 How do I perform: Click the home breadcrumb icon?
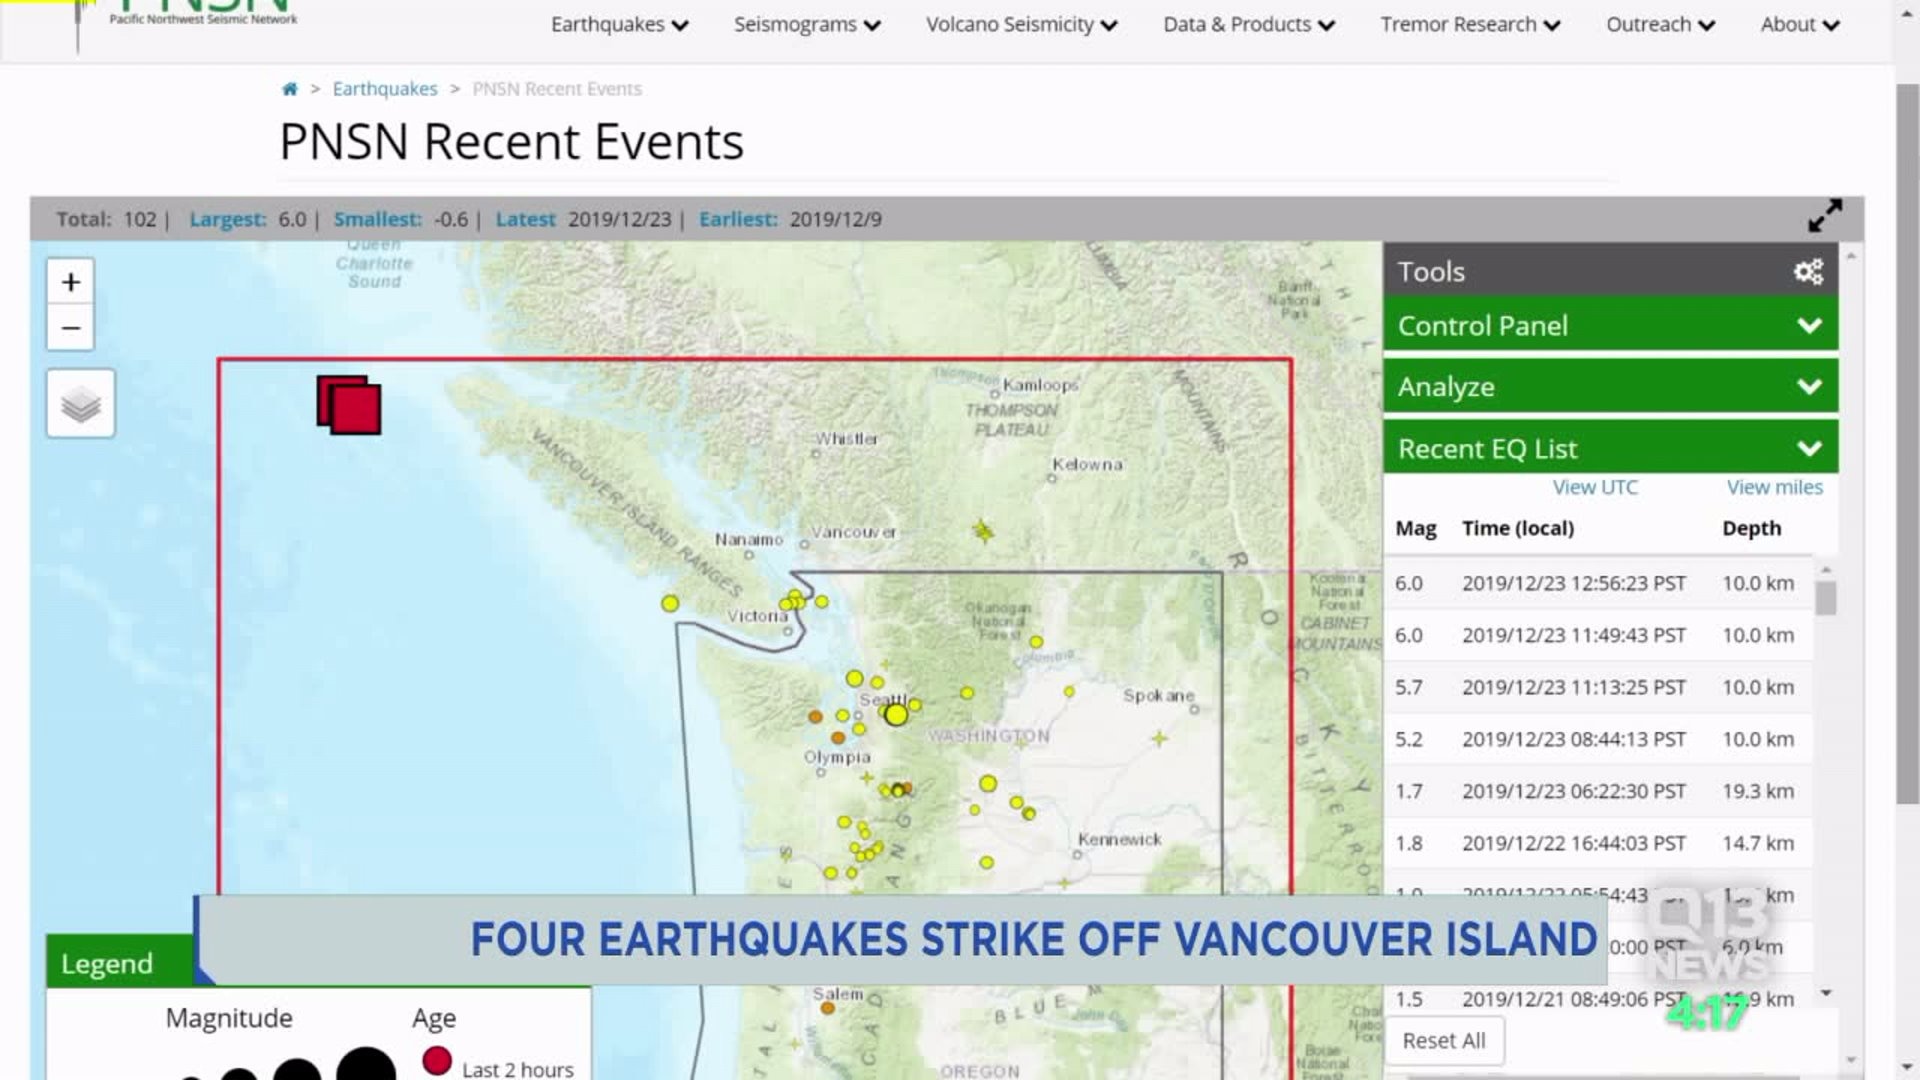(x=289, y=89)
